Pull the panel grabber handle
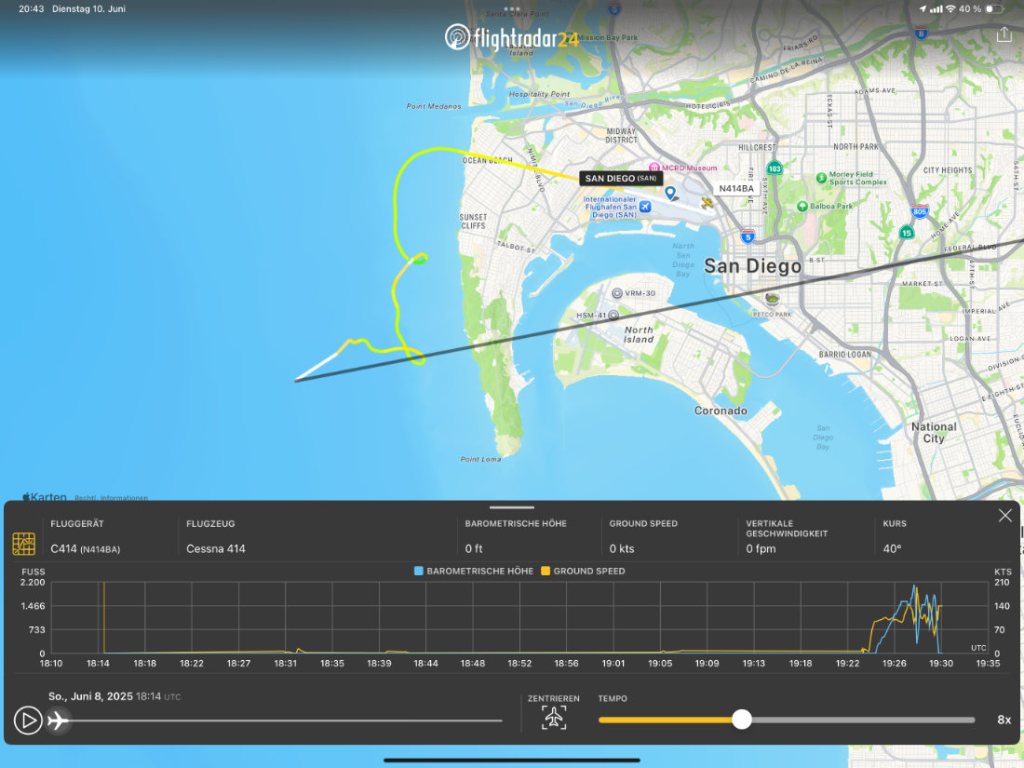 tap(512, 507)
